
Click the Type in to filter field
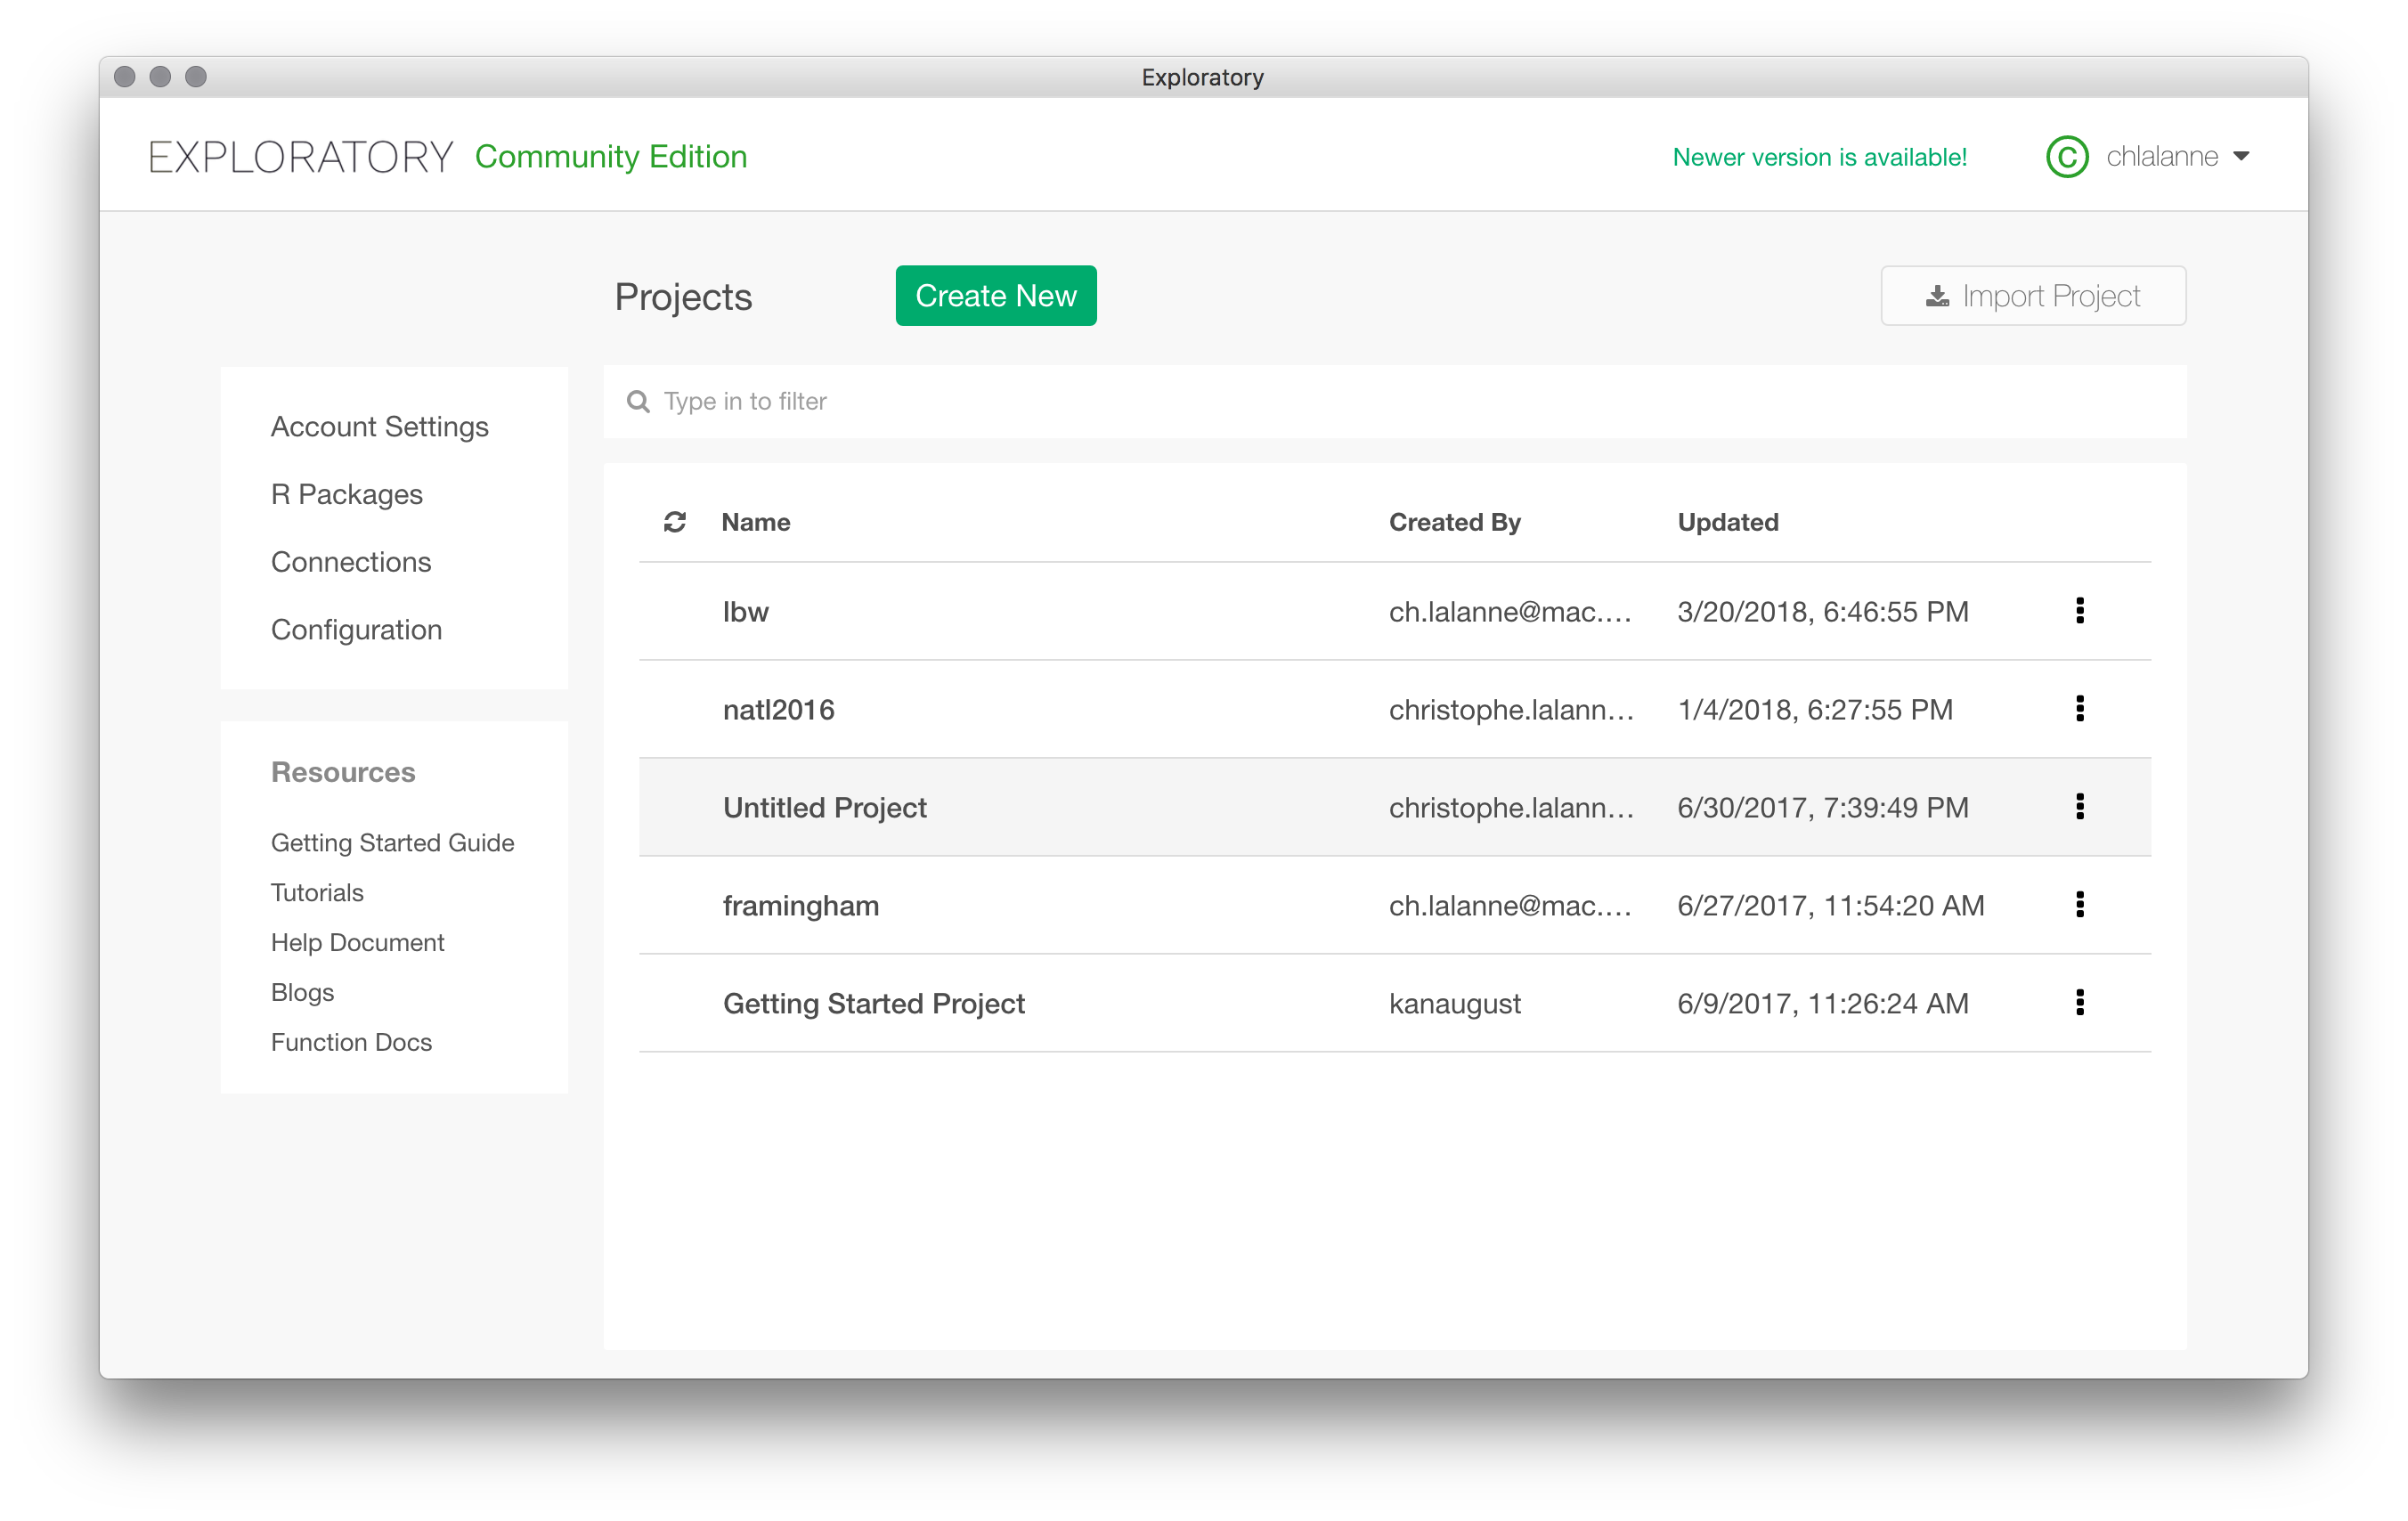[x=1400, y=402]
